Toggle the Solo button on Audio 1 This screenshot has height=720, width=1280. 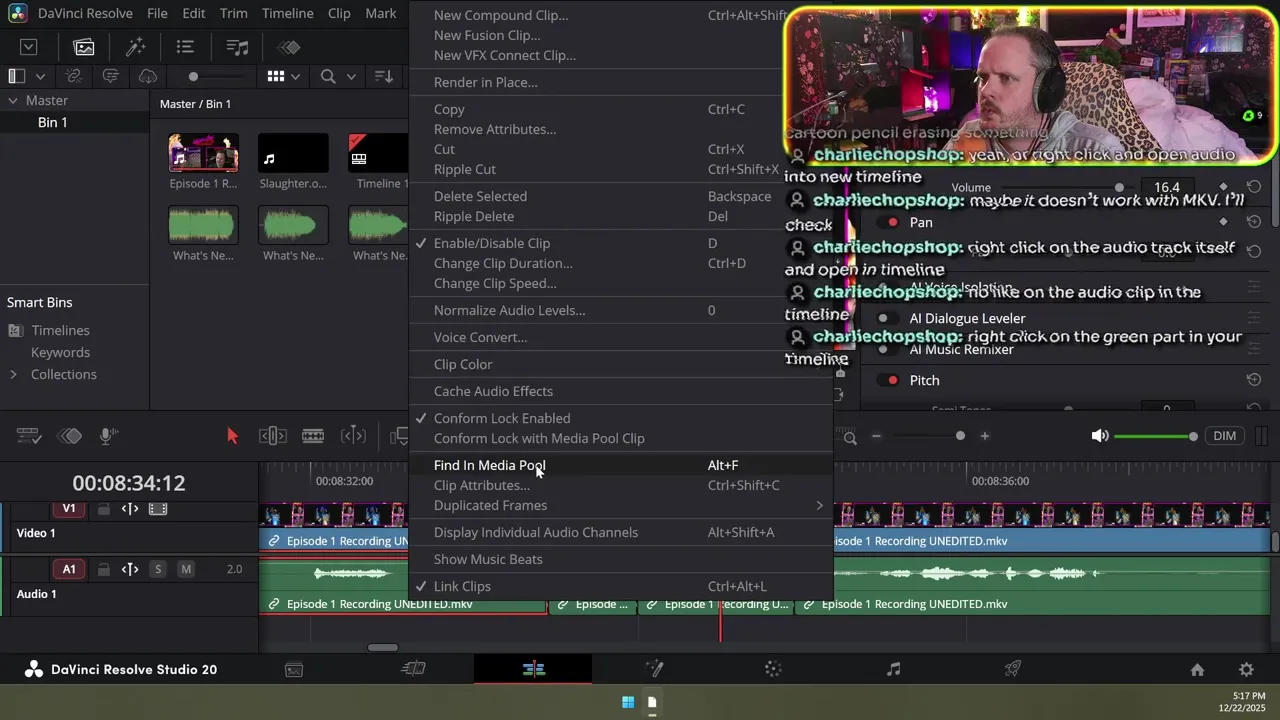[157, 569]
